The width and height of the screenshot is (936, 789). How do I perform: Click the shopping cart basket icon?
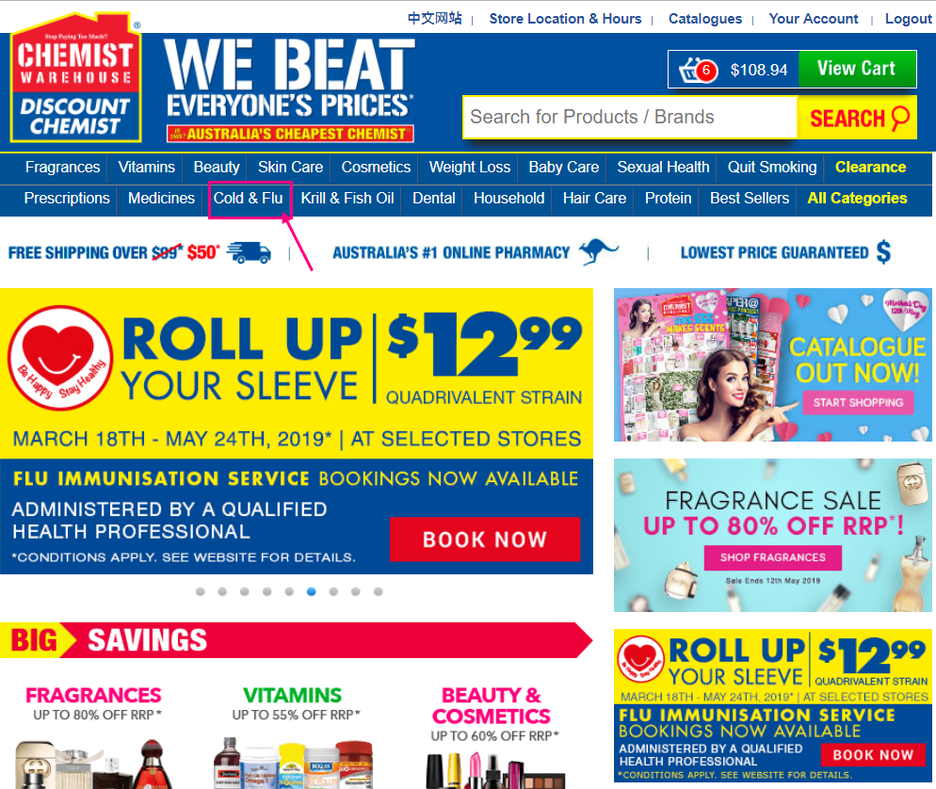697,70
